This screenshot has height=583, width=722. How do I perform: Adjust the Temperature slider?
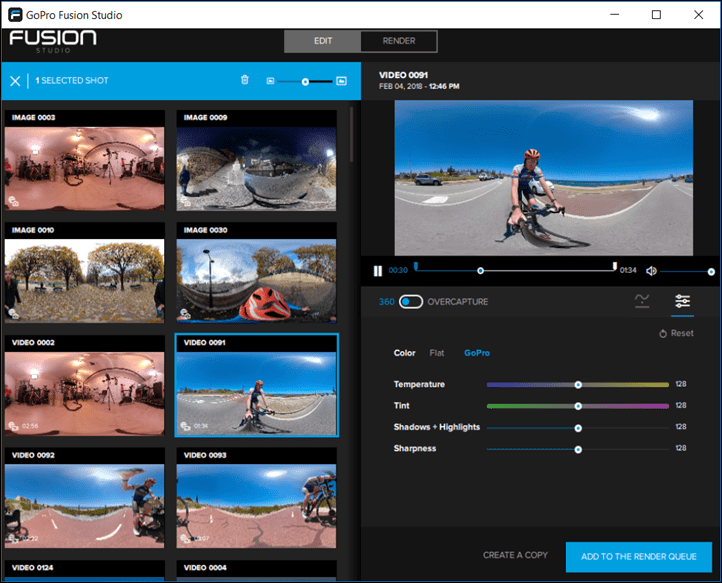(578, 385)
